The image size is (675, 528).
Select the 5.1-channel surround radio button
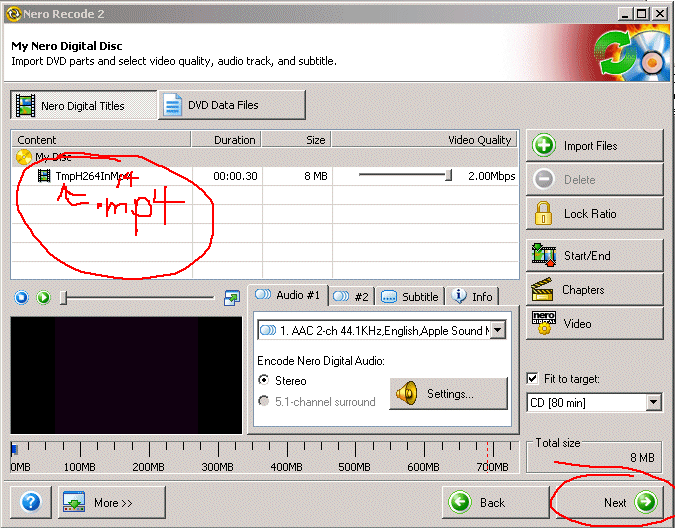pyautogui.click(x=263, y=401)
